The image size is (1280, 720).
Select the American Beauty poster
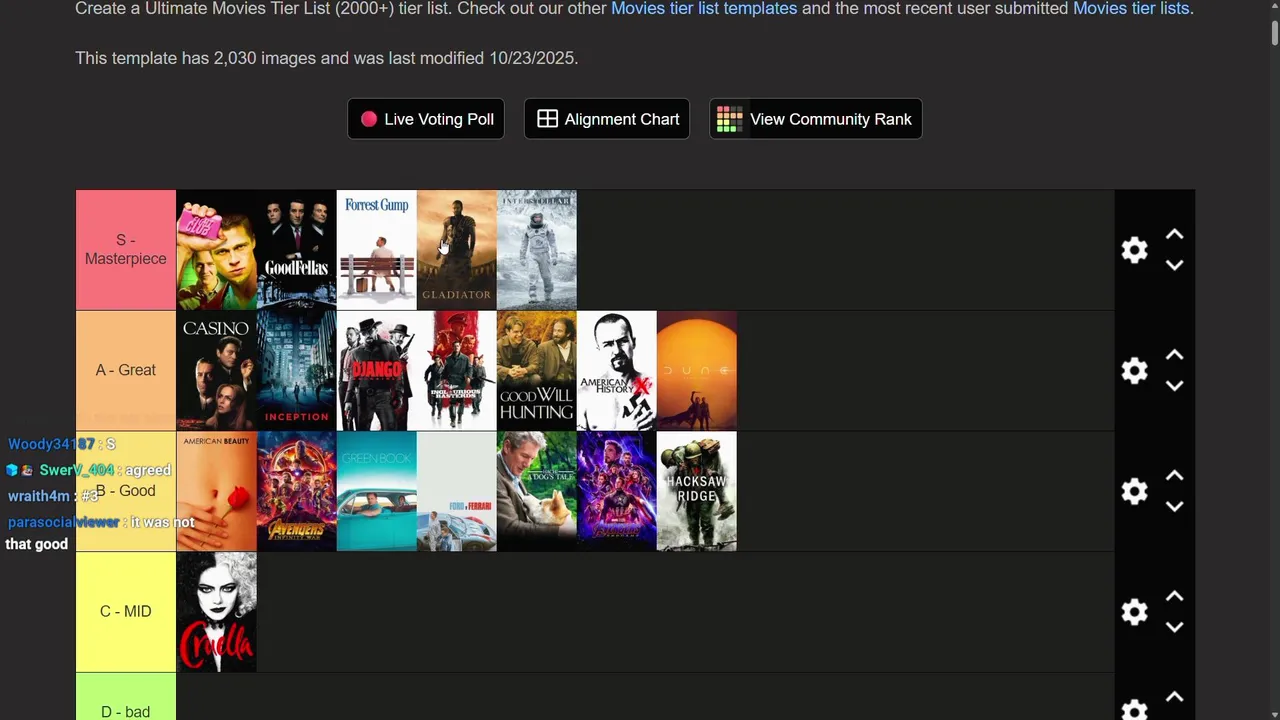point(216,491)
